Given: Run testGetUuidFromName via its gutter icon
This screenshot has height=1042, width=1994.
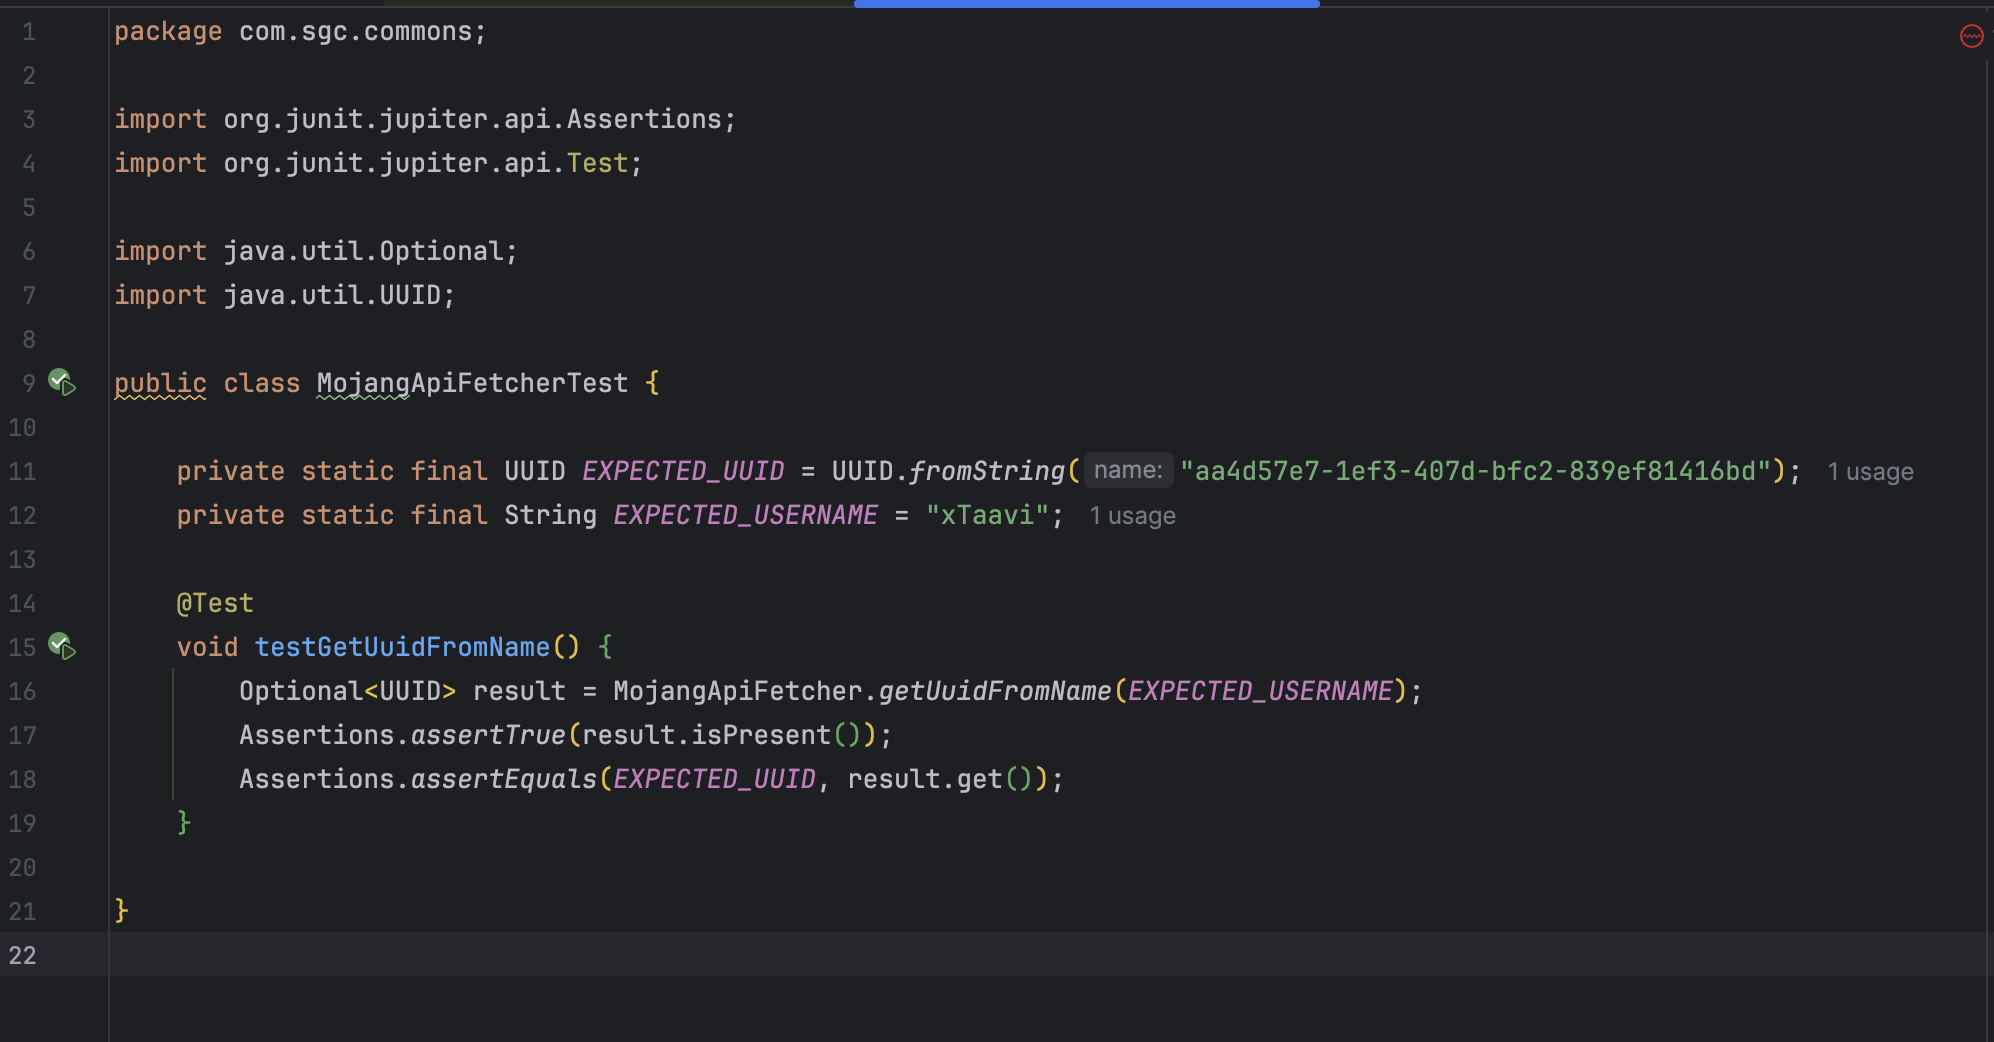Looking at the screenshot, I should [62, 647].
